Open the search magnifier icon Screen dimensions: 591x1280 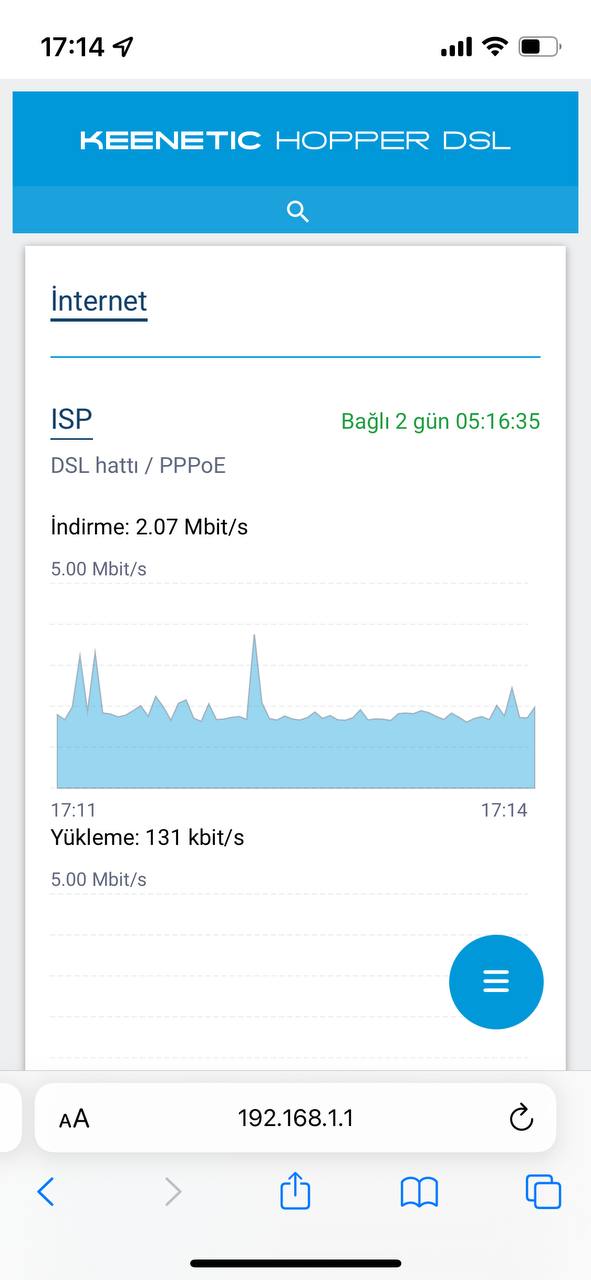point(297,211)
